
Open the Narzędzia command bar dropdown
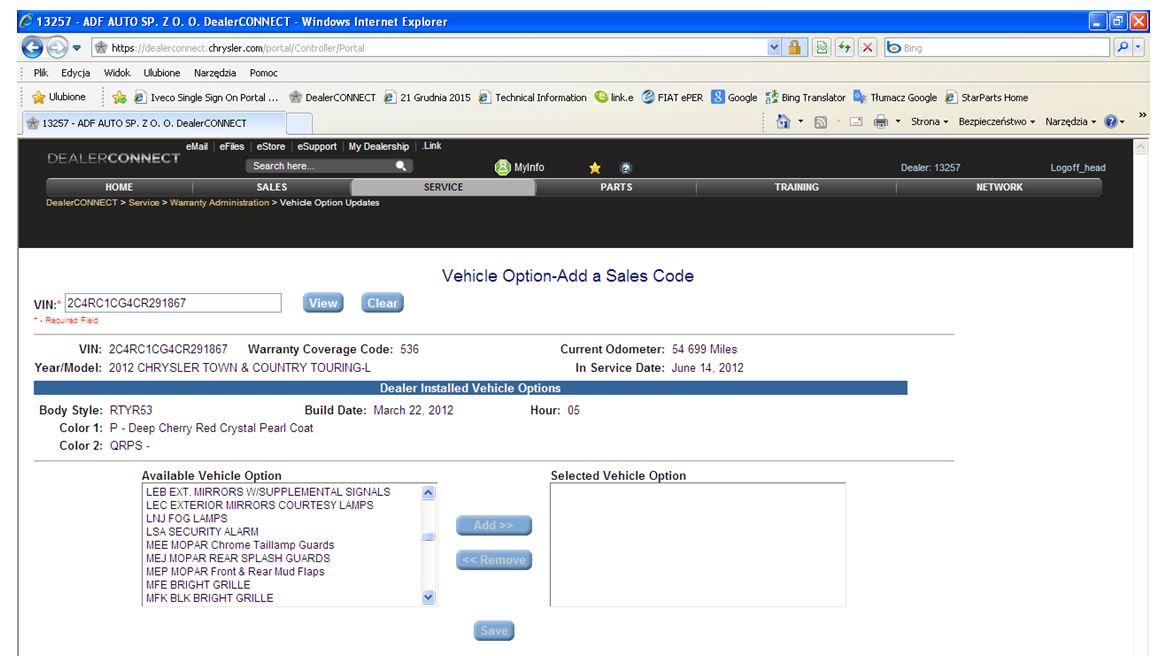pyautogui.click(x=1070, y=122)
